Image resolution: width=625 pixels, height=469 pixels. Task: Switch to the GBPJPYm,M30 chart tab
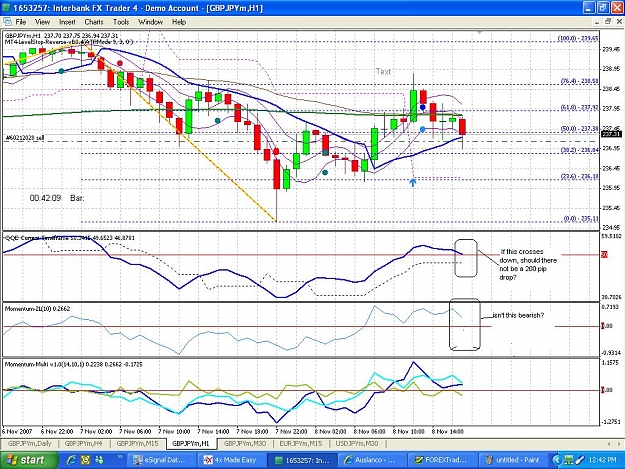(245, 443)
